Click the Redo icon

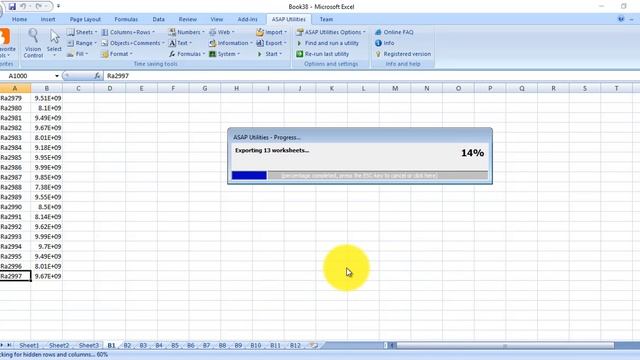point(38,7)
